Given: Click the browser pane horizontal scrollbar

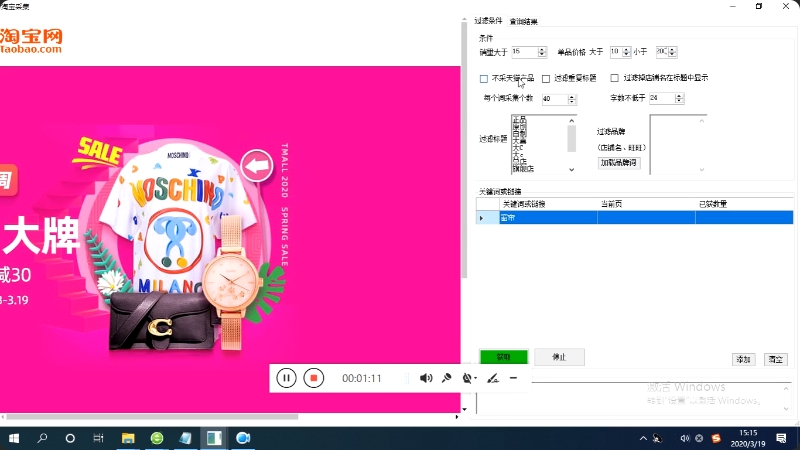Looking at the screenshot, I should pos(153,417).
